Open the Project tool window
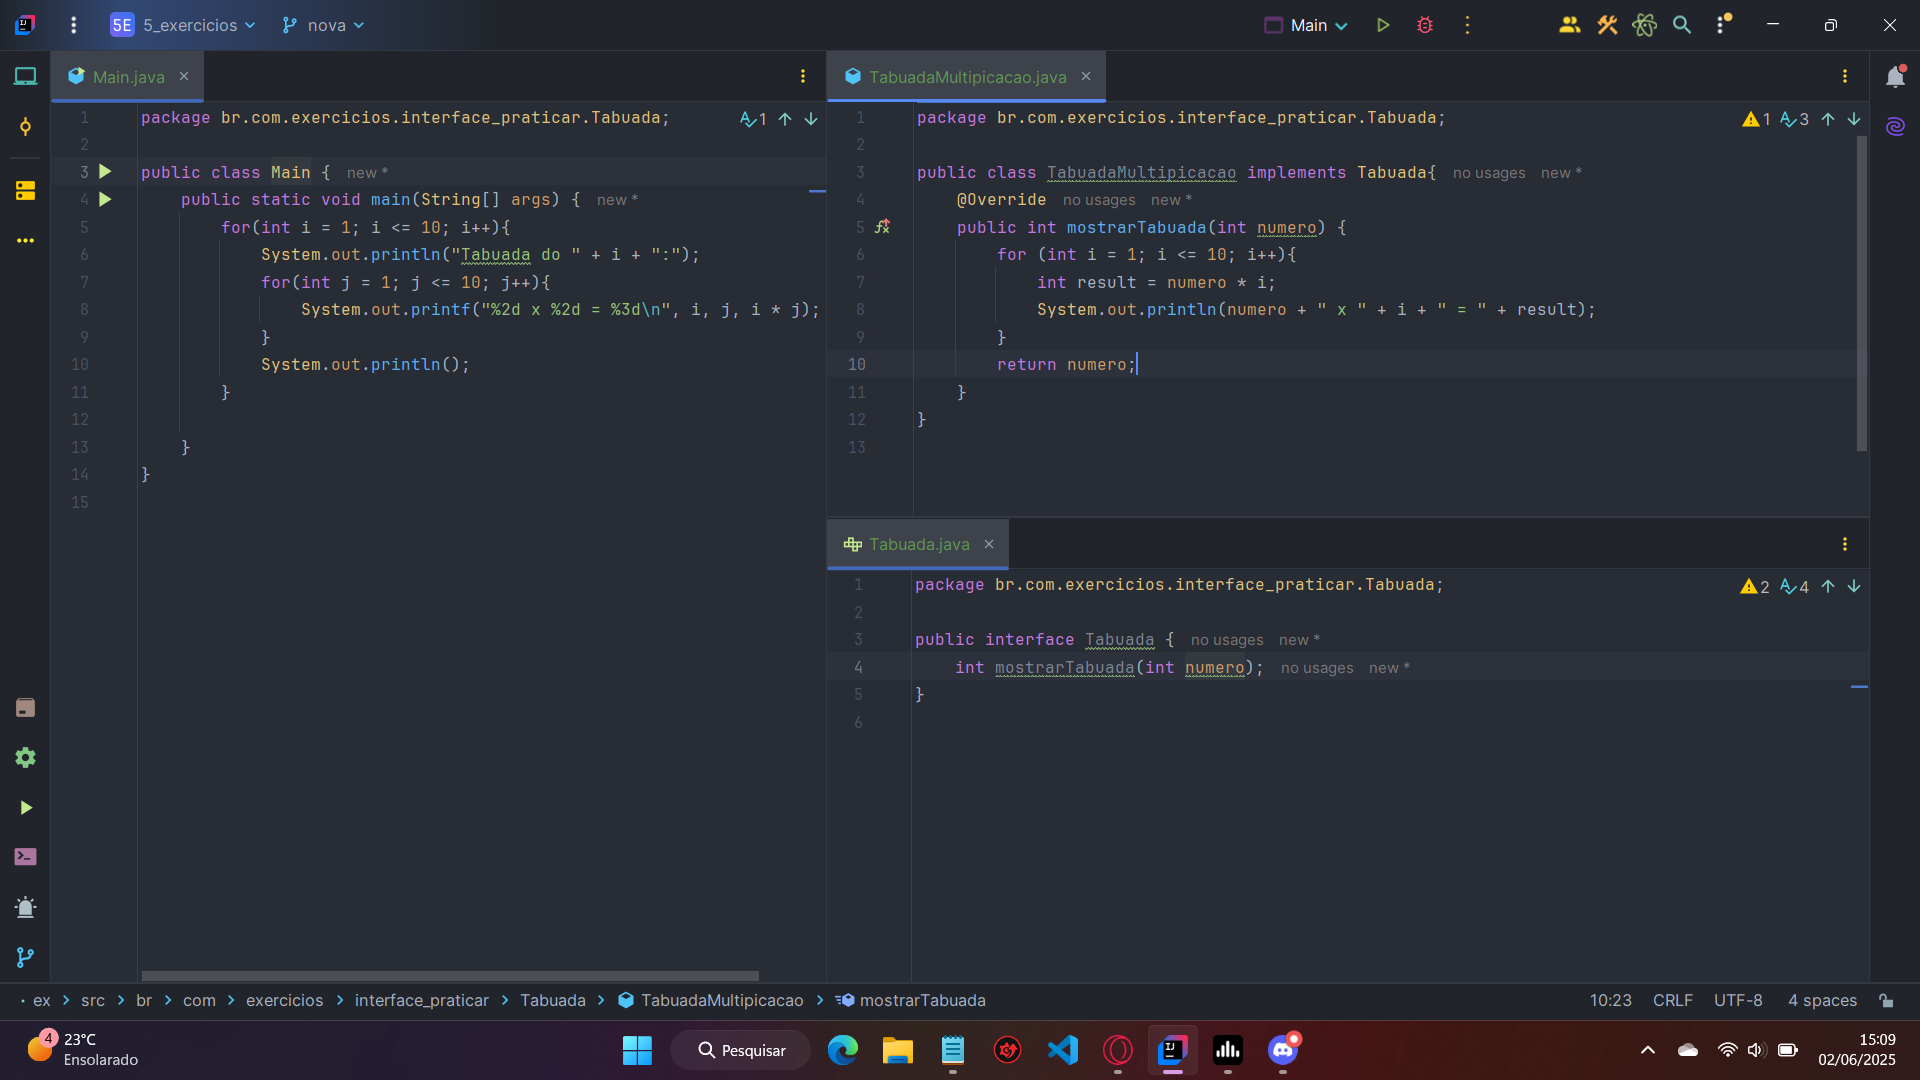 (x=25, y=77)
